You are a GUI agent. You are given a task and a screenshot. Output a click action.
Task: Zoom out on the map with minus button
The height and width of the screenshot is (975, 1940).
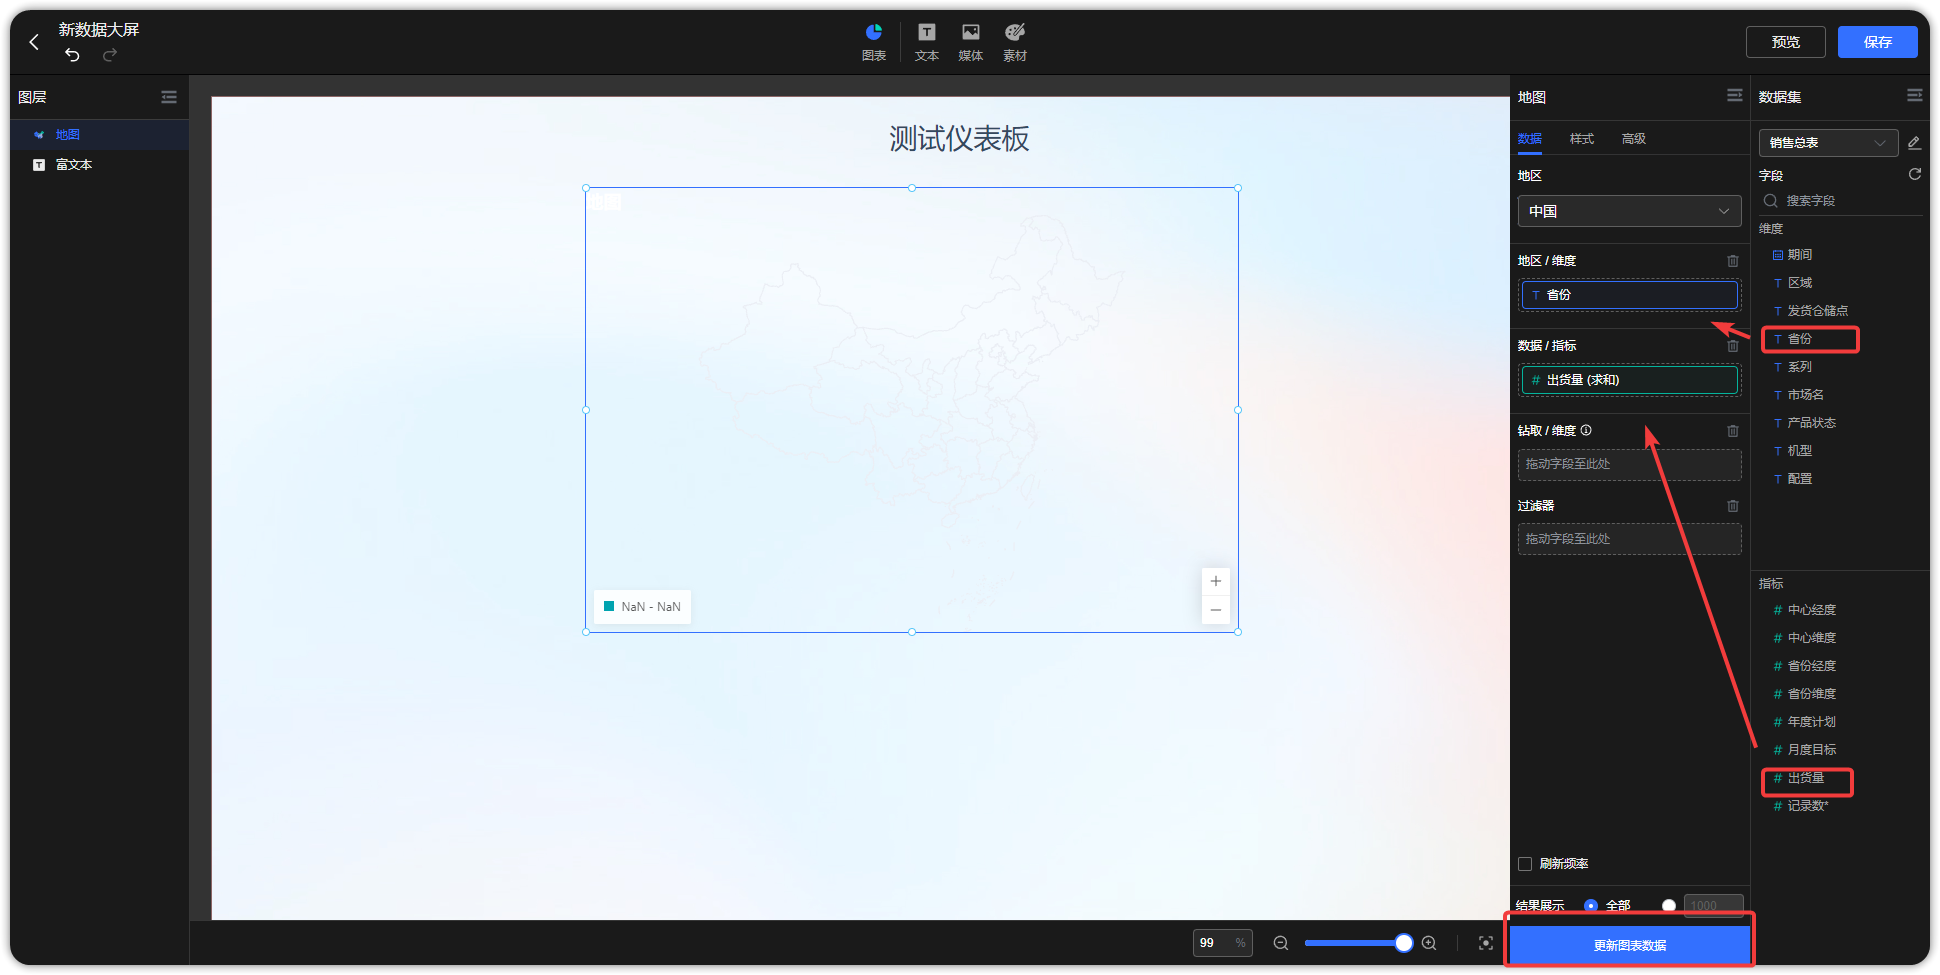point(1216,610)
